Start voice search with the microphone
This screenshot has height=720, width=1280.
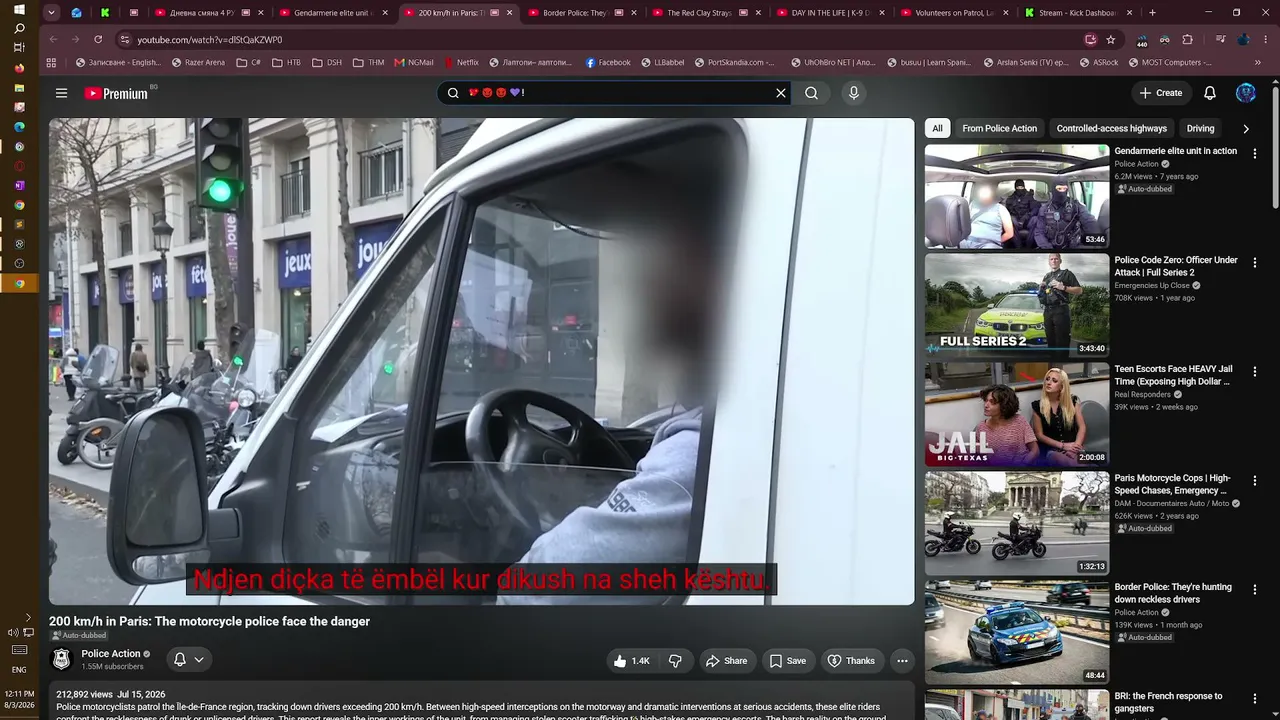click(853, 93)
